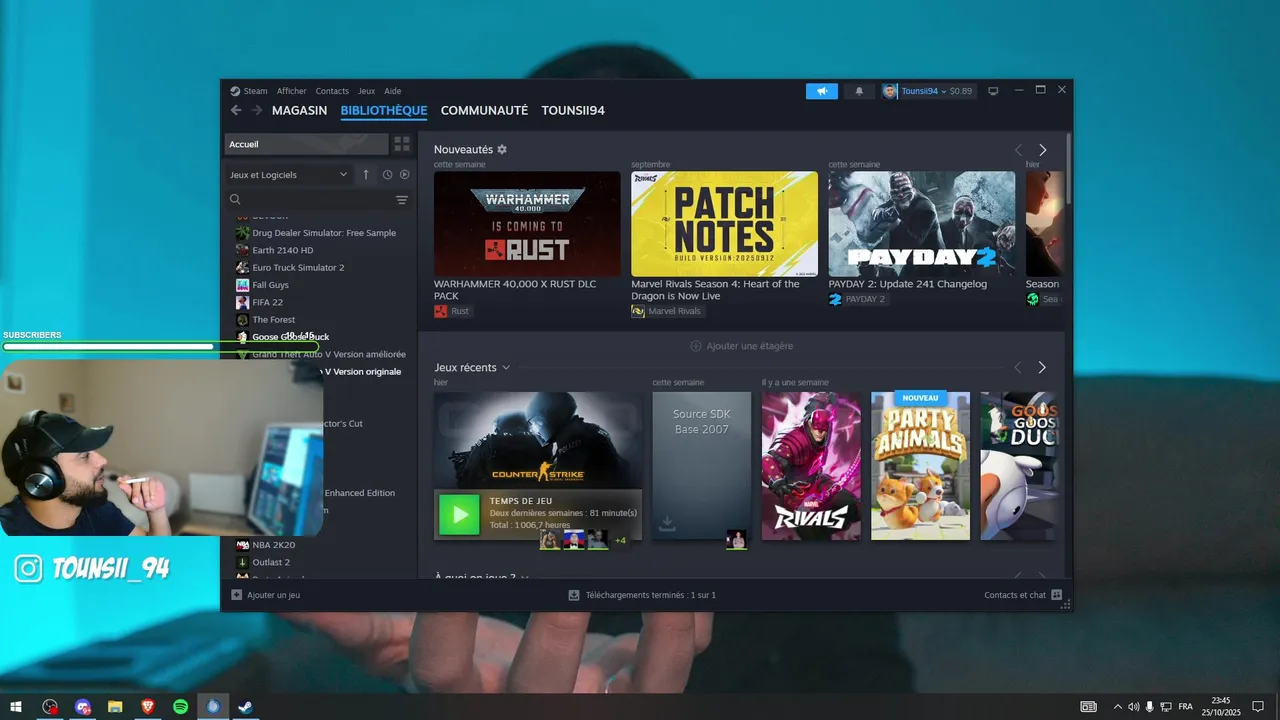
Task: Go forward with the Steam forward arrow
Action: [x=257, y=110]
